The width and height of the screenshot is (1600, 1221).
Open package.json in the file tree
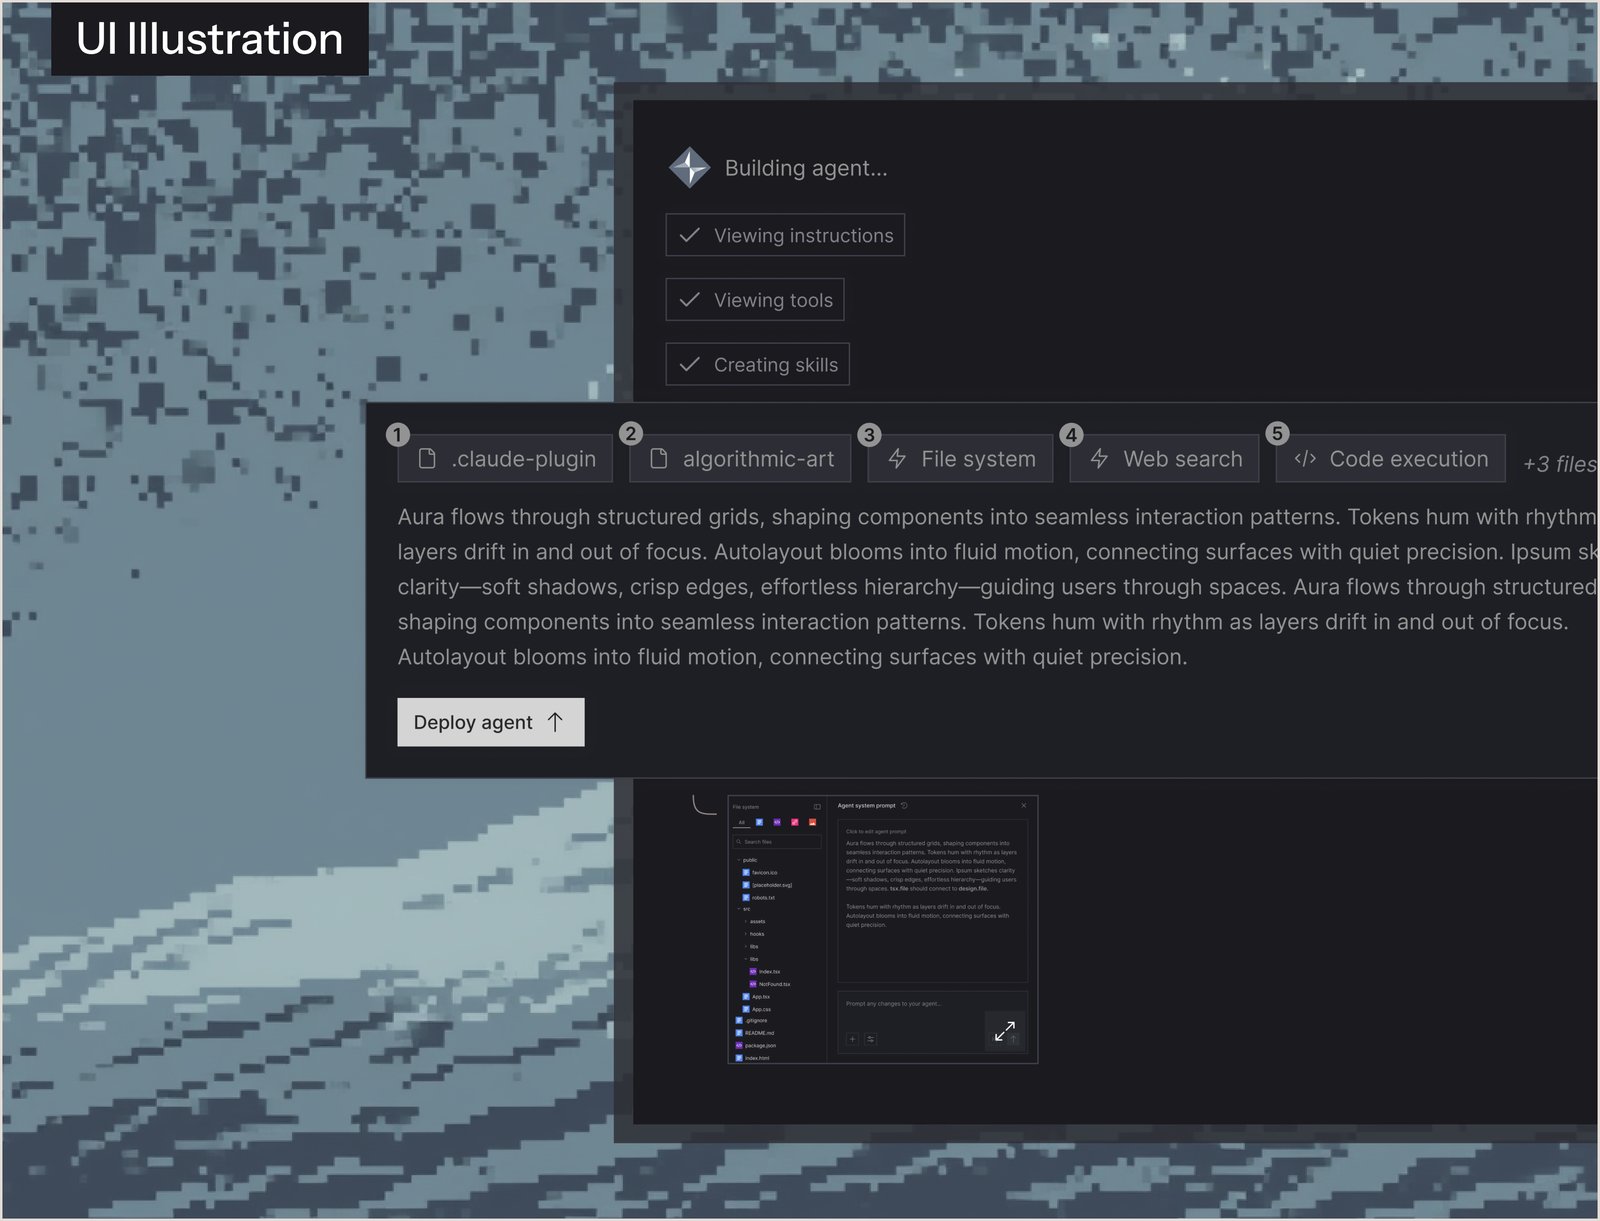click(x=755, y=1045)
